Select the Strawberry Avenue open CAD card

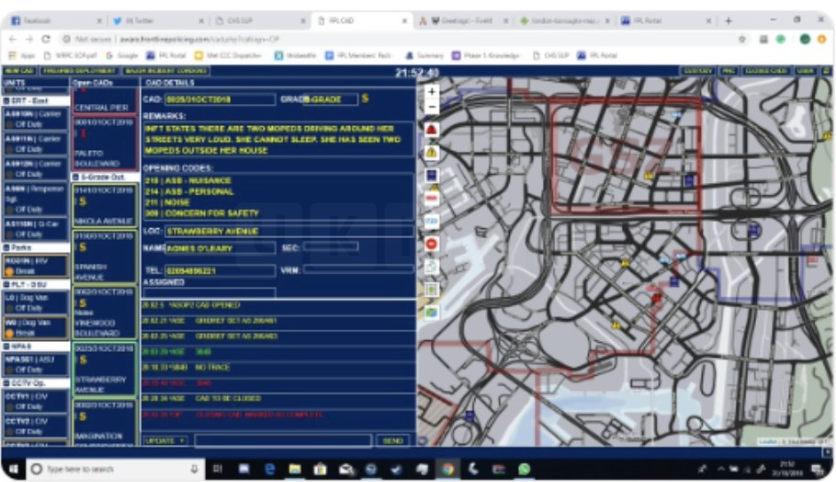pos(104,369)
